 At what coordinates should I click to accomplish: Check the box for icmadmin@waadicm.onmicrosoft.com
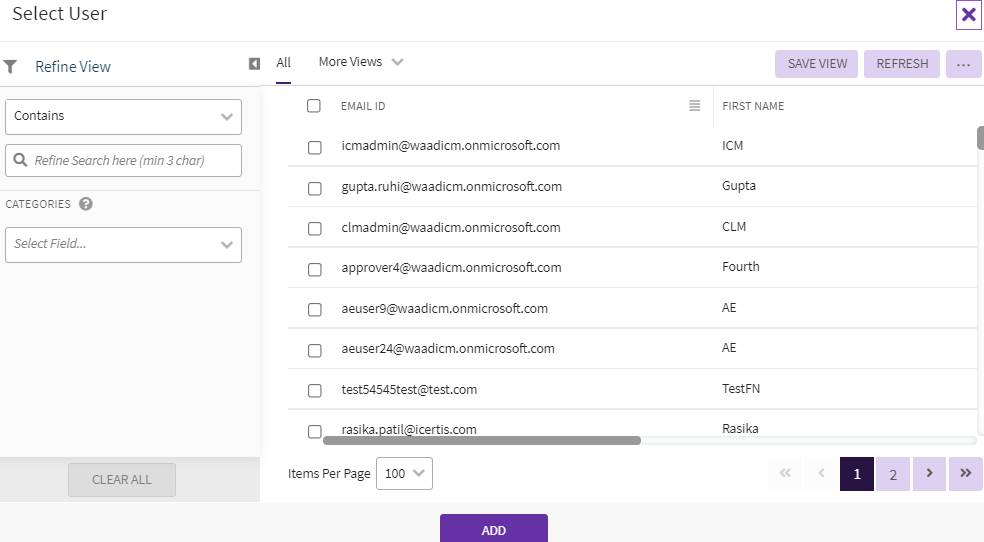[314, 147]
